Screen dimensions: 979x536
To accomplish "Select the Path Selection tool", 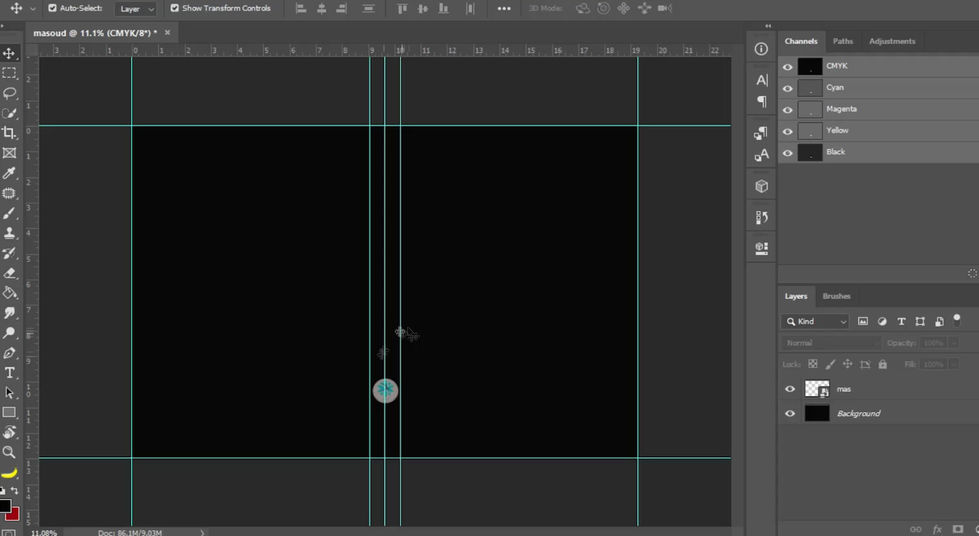I will click(x=9, y=393).
